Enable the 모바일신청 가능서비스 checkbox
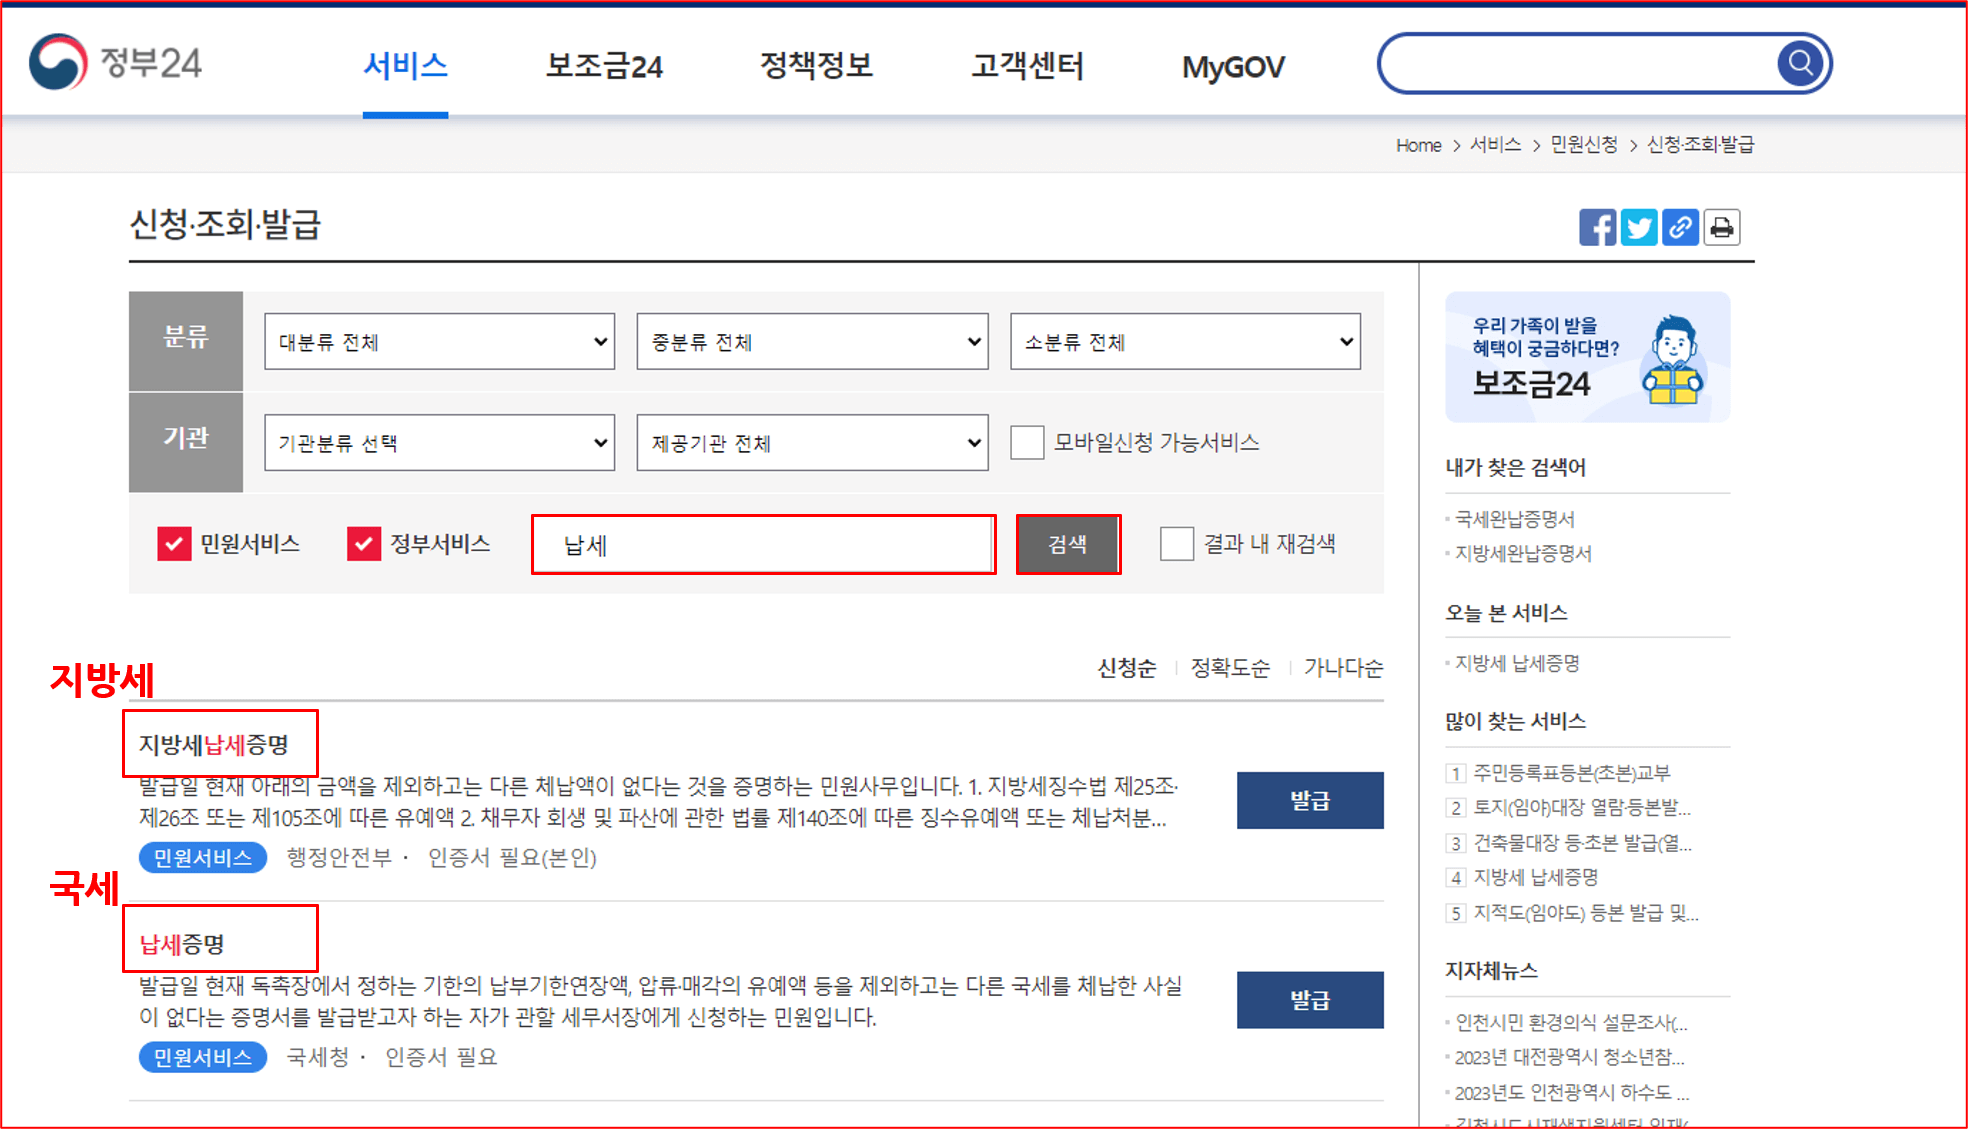This screenshot has height=1129, width=1968. coord(1026,442)
